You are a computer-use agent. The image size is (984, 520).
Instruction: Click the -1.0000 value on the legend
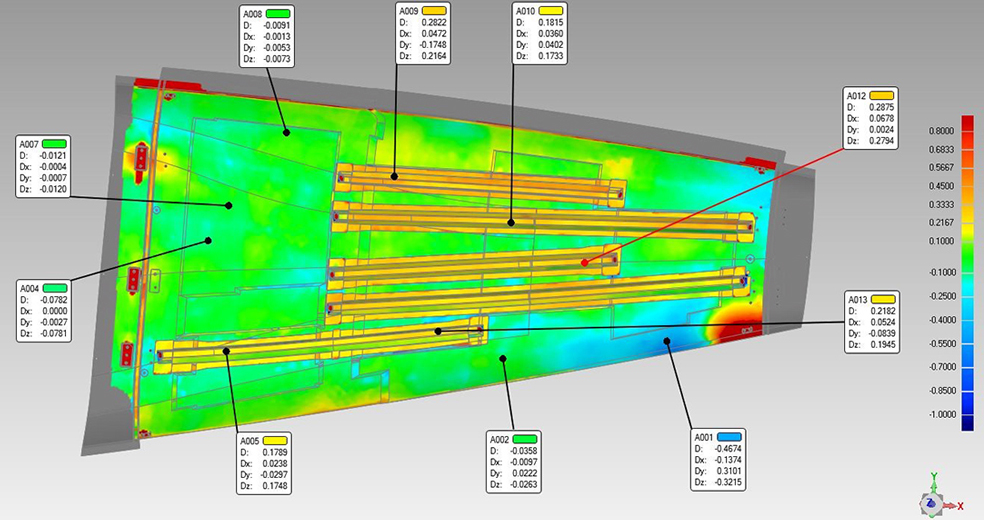pos(939,414)
